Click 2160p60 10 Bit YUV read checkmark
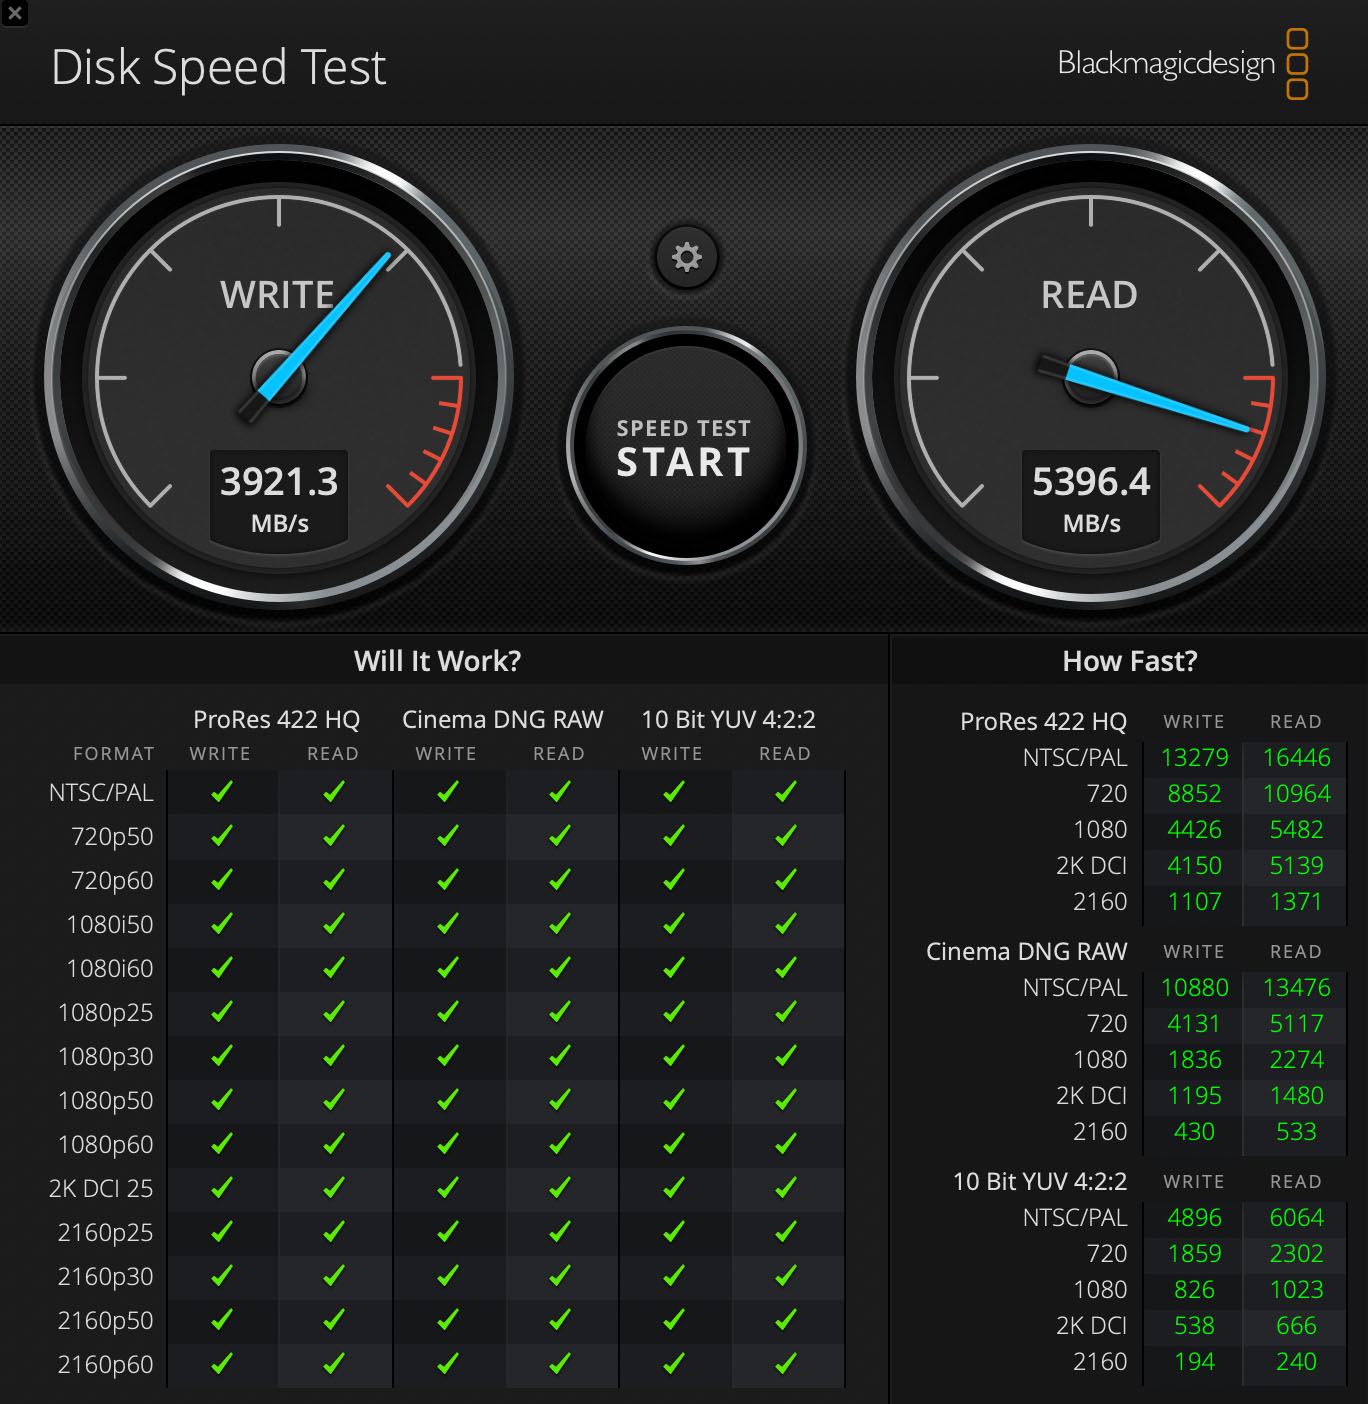Viewport: 1368px width, 1404px height. click(x=785, y=1364)
